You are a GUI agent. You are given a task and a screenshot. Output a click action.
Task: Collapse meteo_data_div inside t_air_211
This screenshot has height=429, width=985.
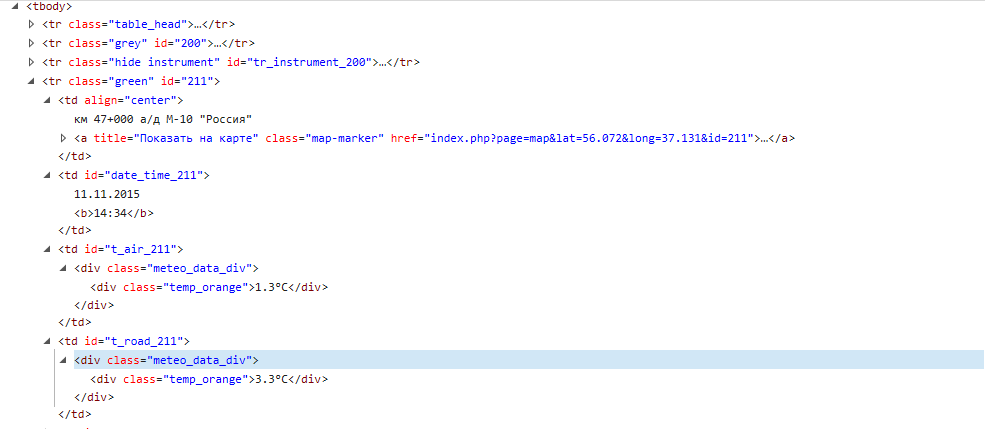(65, 268)
